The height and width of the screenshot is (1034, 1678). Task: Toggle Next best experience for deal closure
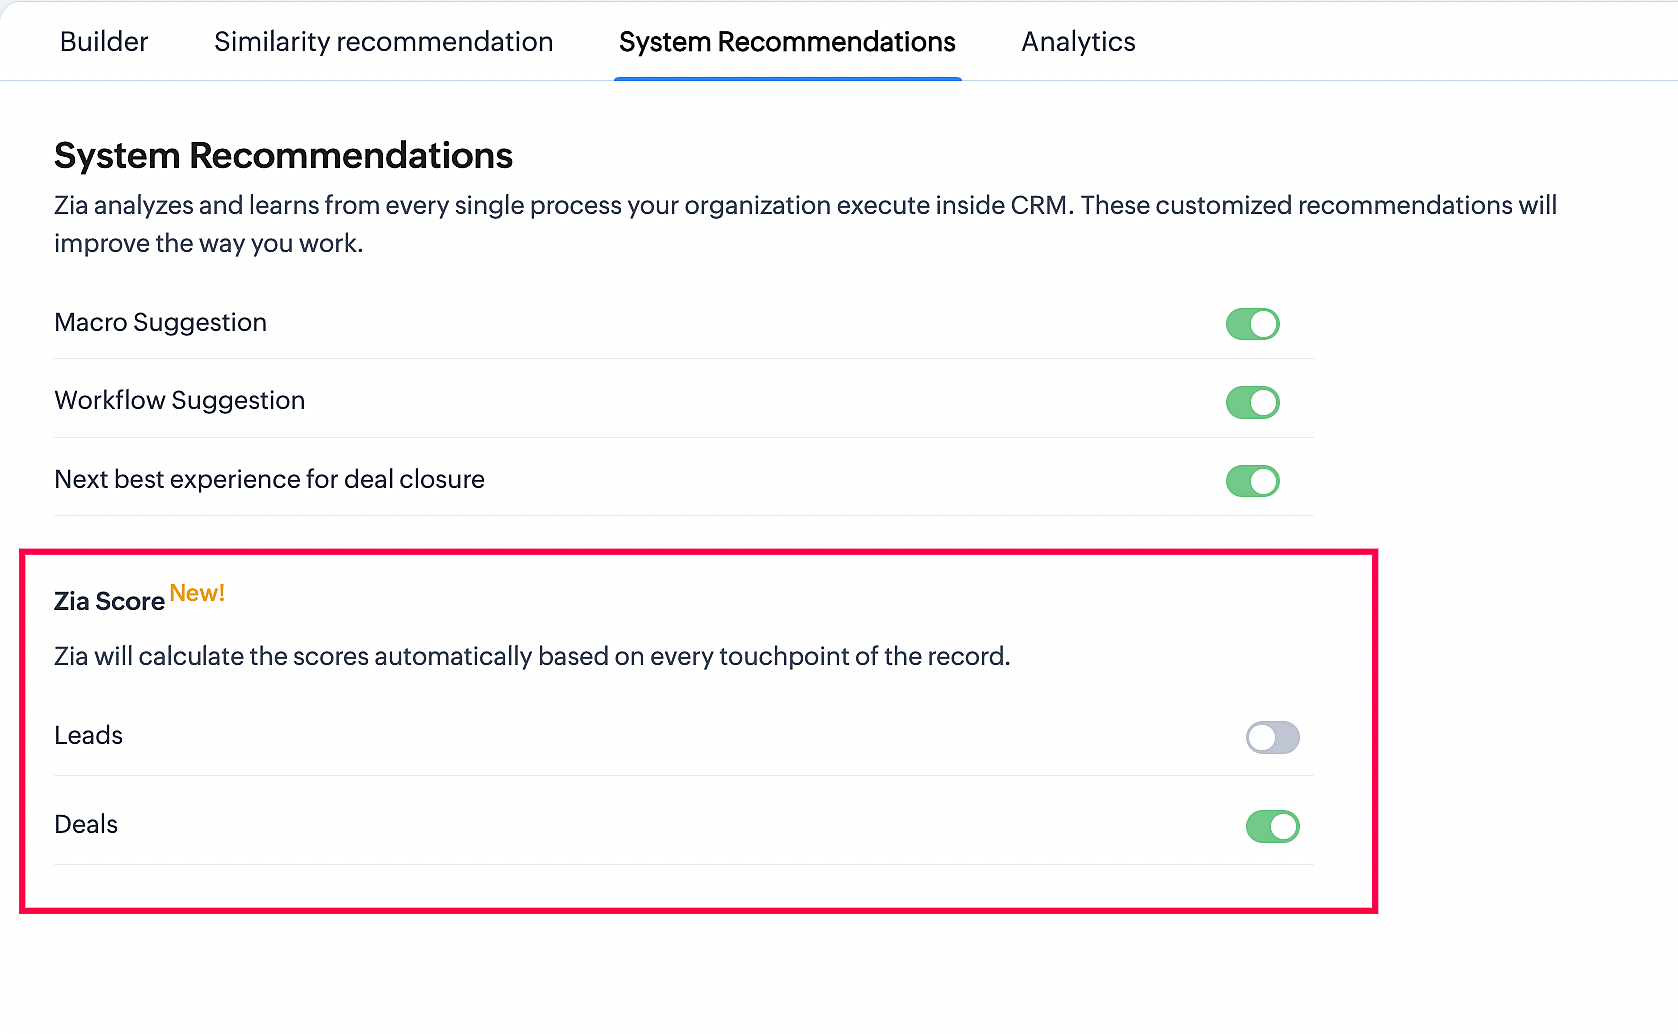1252,481
